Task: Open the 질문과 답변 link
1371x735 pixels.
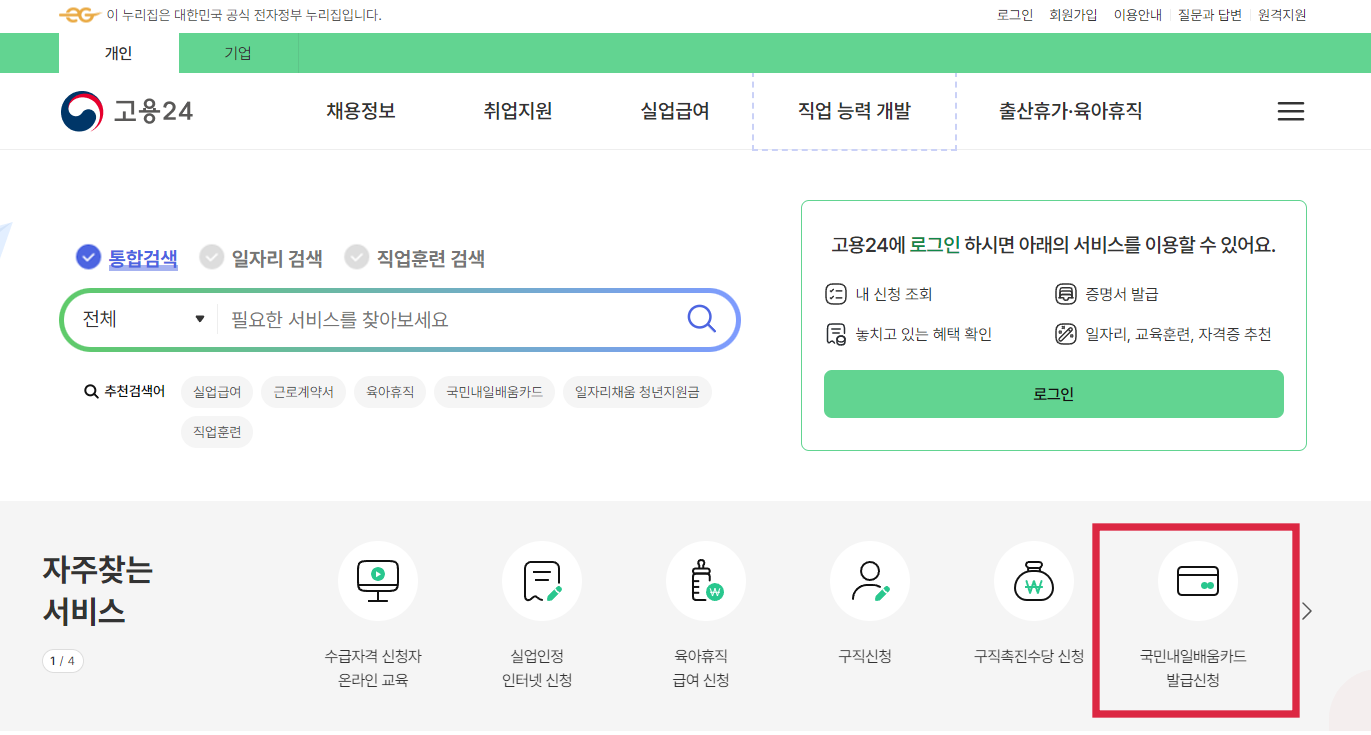Action: (1210, 15)
